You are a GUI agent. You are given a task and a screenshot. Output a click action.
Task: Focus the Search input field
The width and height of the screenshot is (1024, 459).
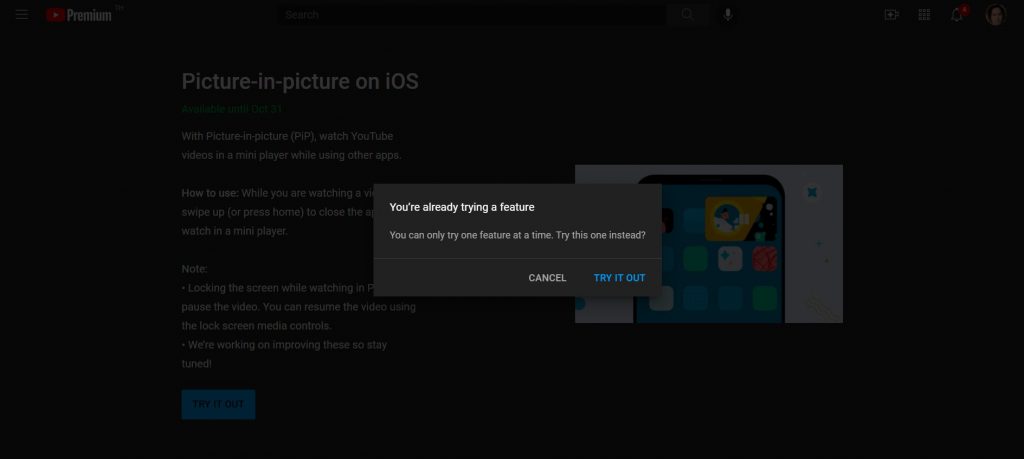click(472, 14)
